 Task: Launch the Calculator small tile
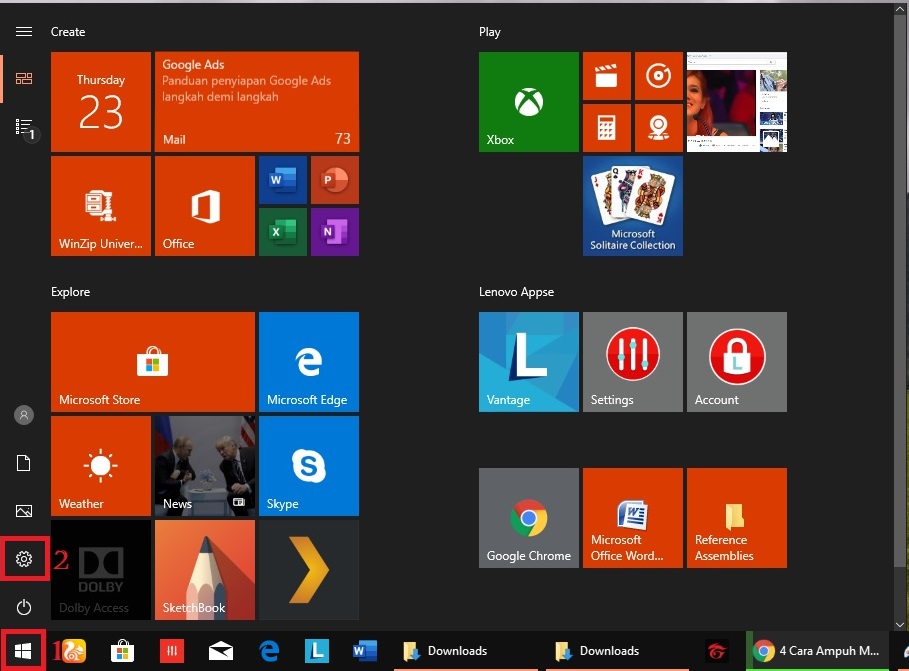tap(606, 128)
